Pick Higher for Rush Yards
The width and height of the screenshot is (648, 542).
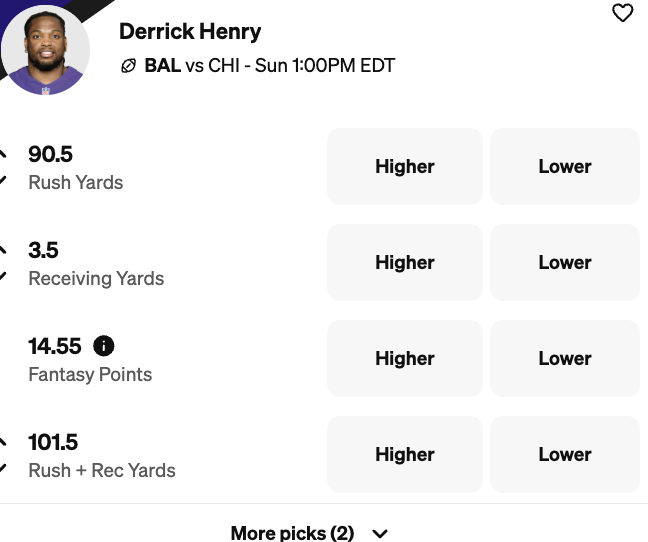point(404,167)
